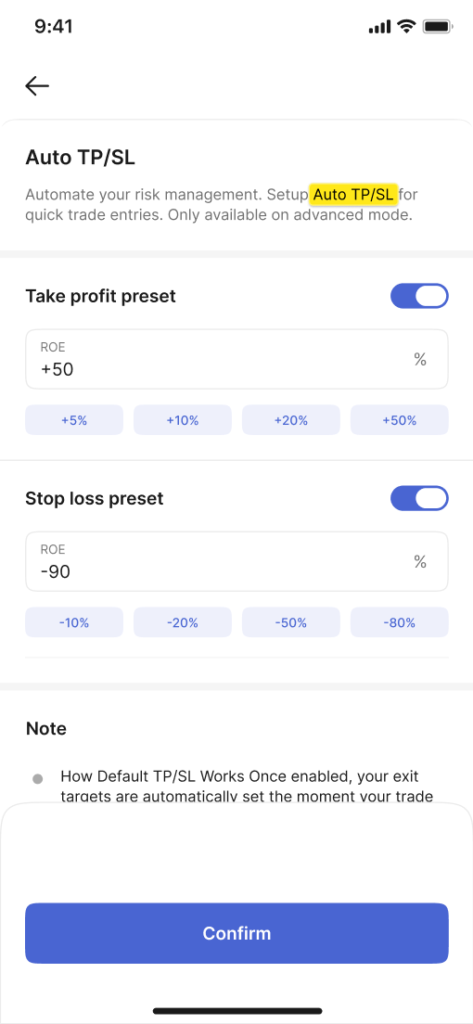Screen dimensions: 473x1024
Task: Select the -10% stop loss preset
Action: (x=74, y=622)
